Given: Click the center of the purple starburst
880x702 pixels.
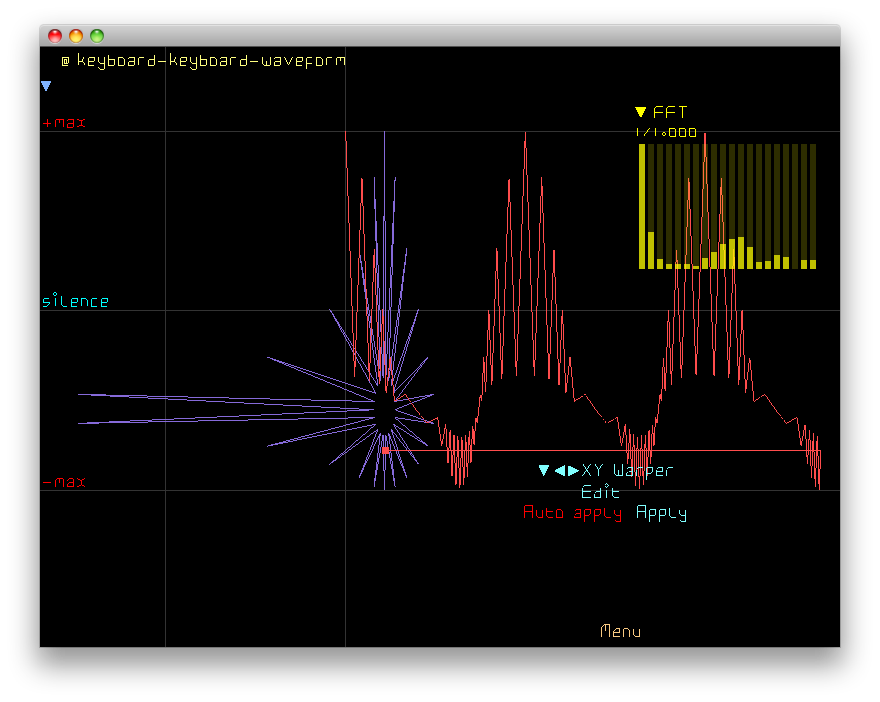Looking at the screenshot, I should click(x=385, y=411).
